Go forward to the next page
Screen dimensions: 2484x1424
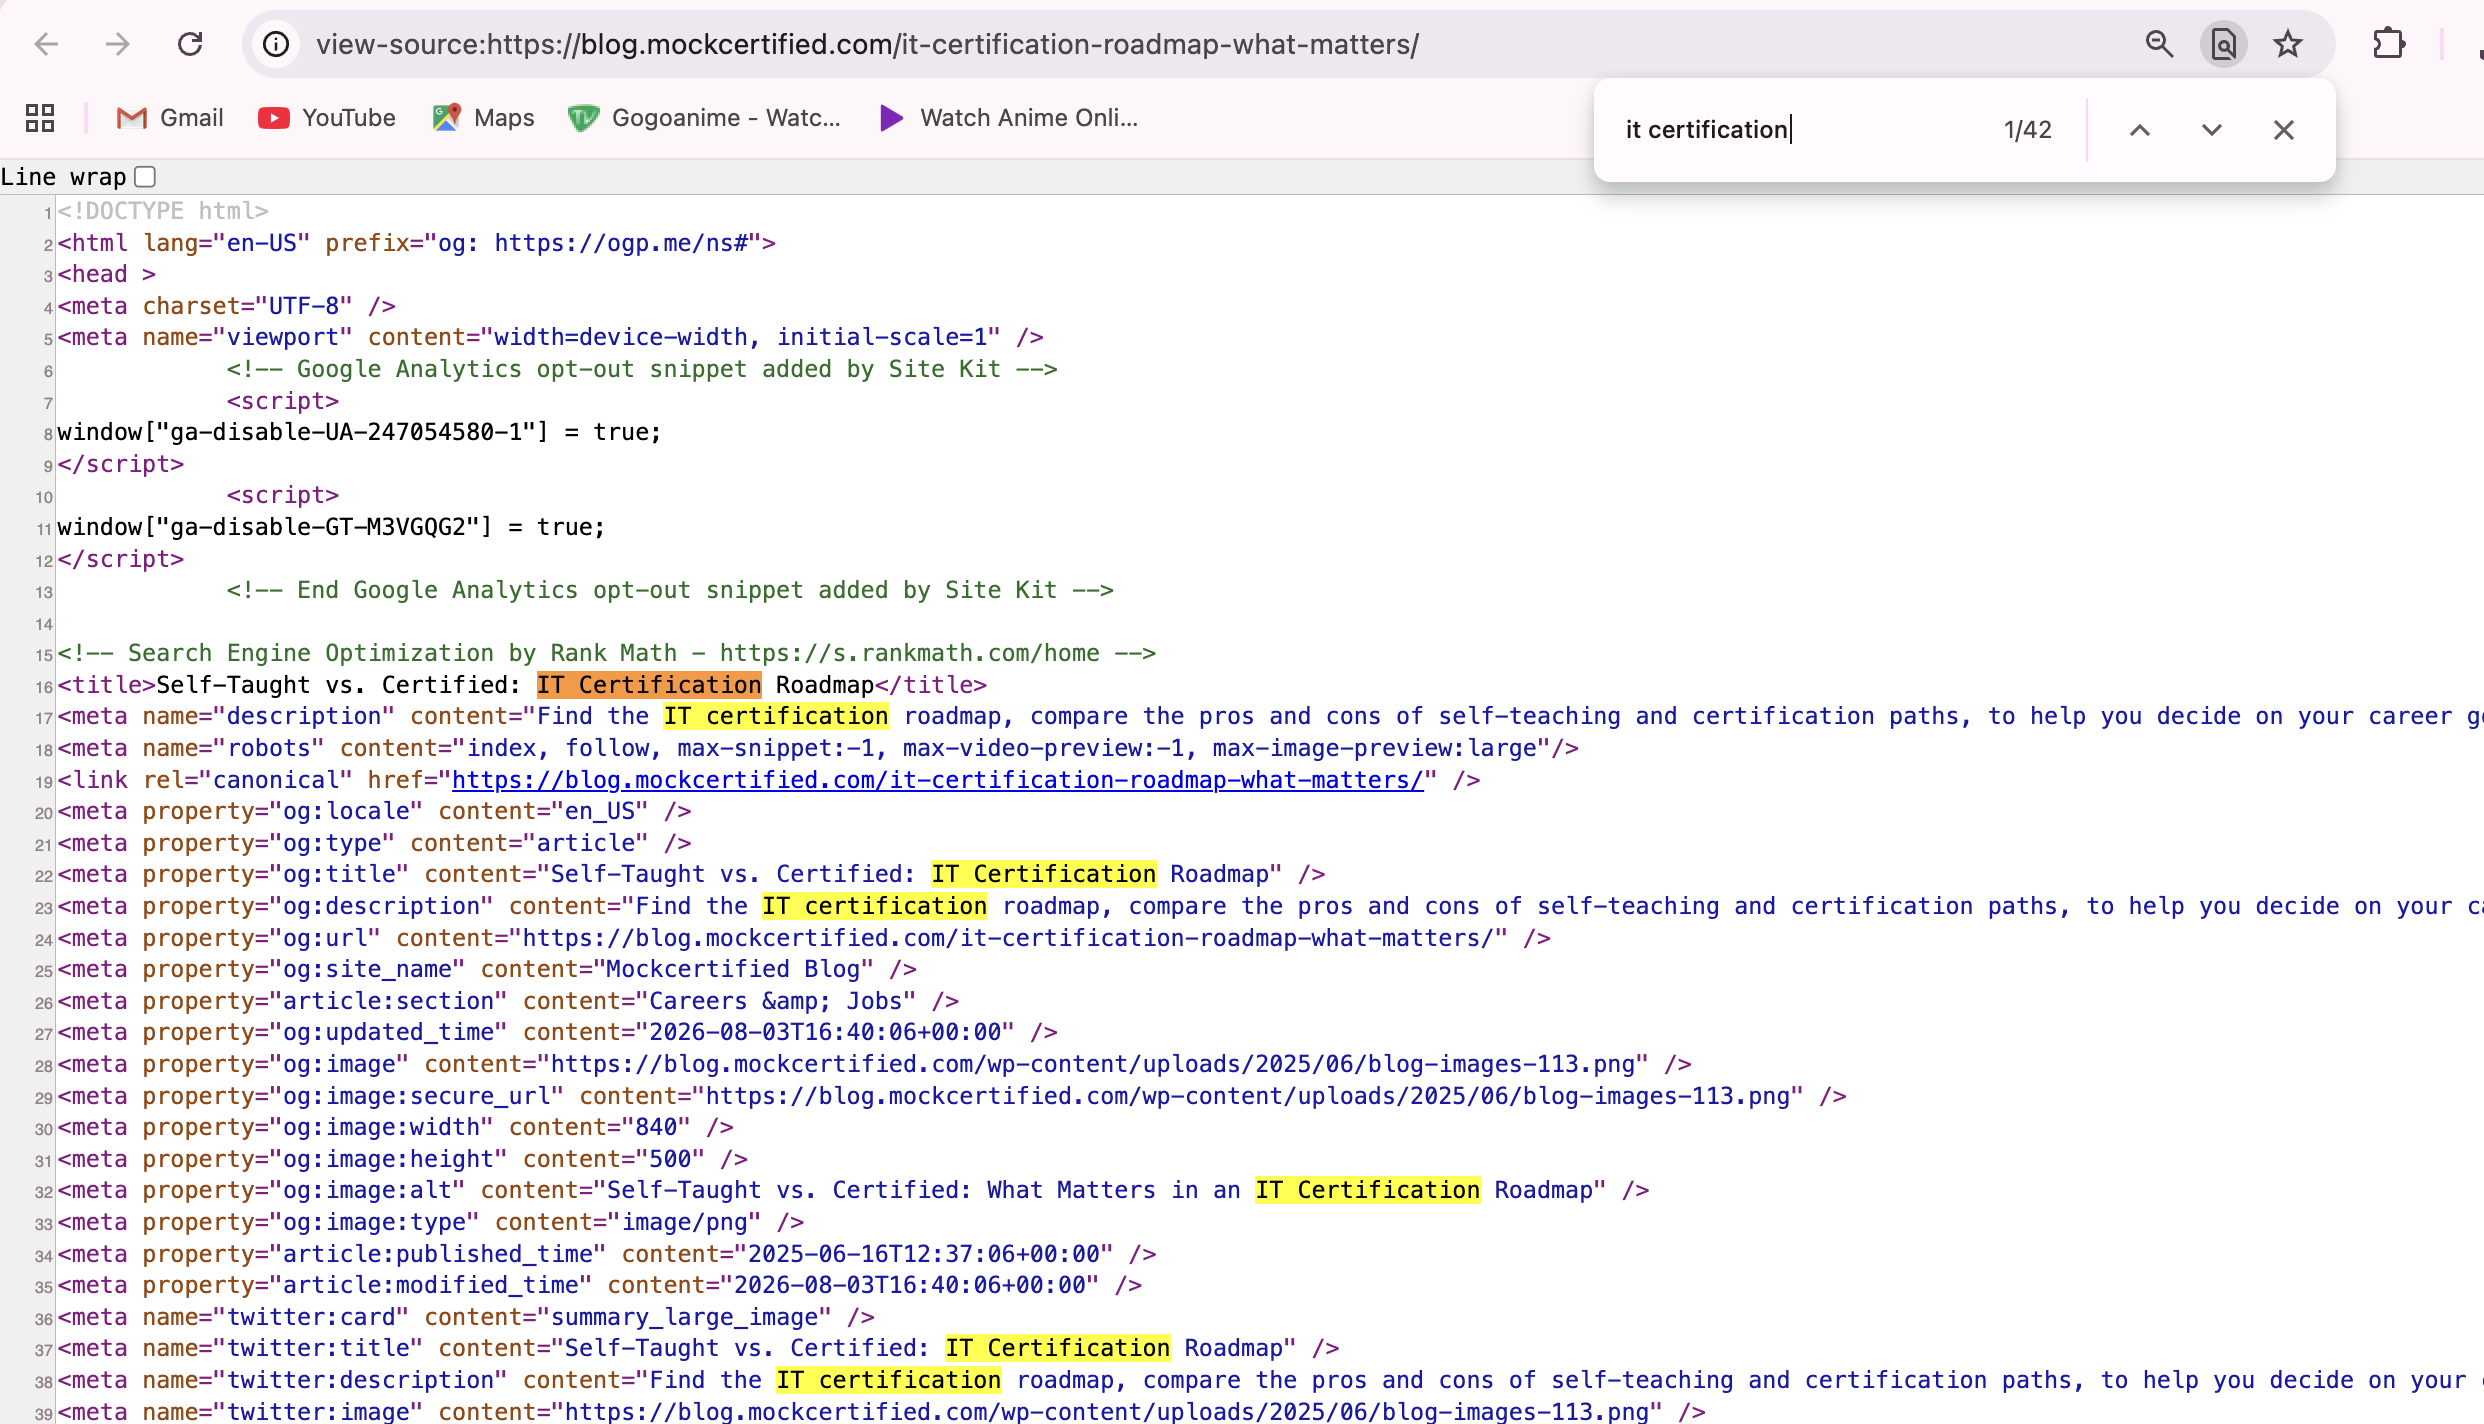[118, 44]
